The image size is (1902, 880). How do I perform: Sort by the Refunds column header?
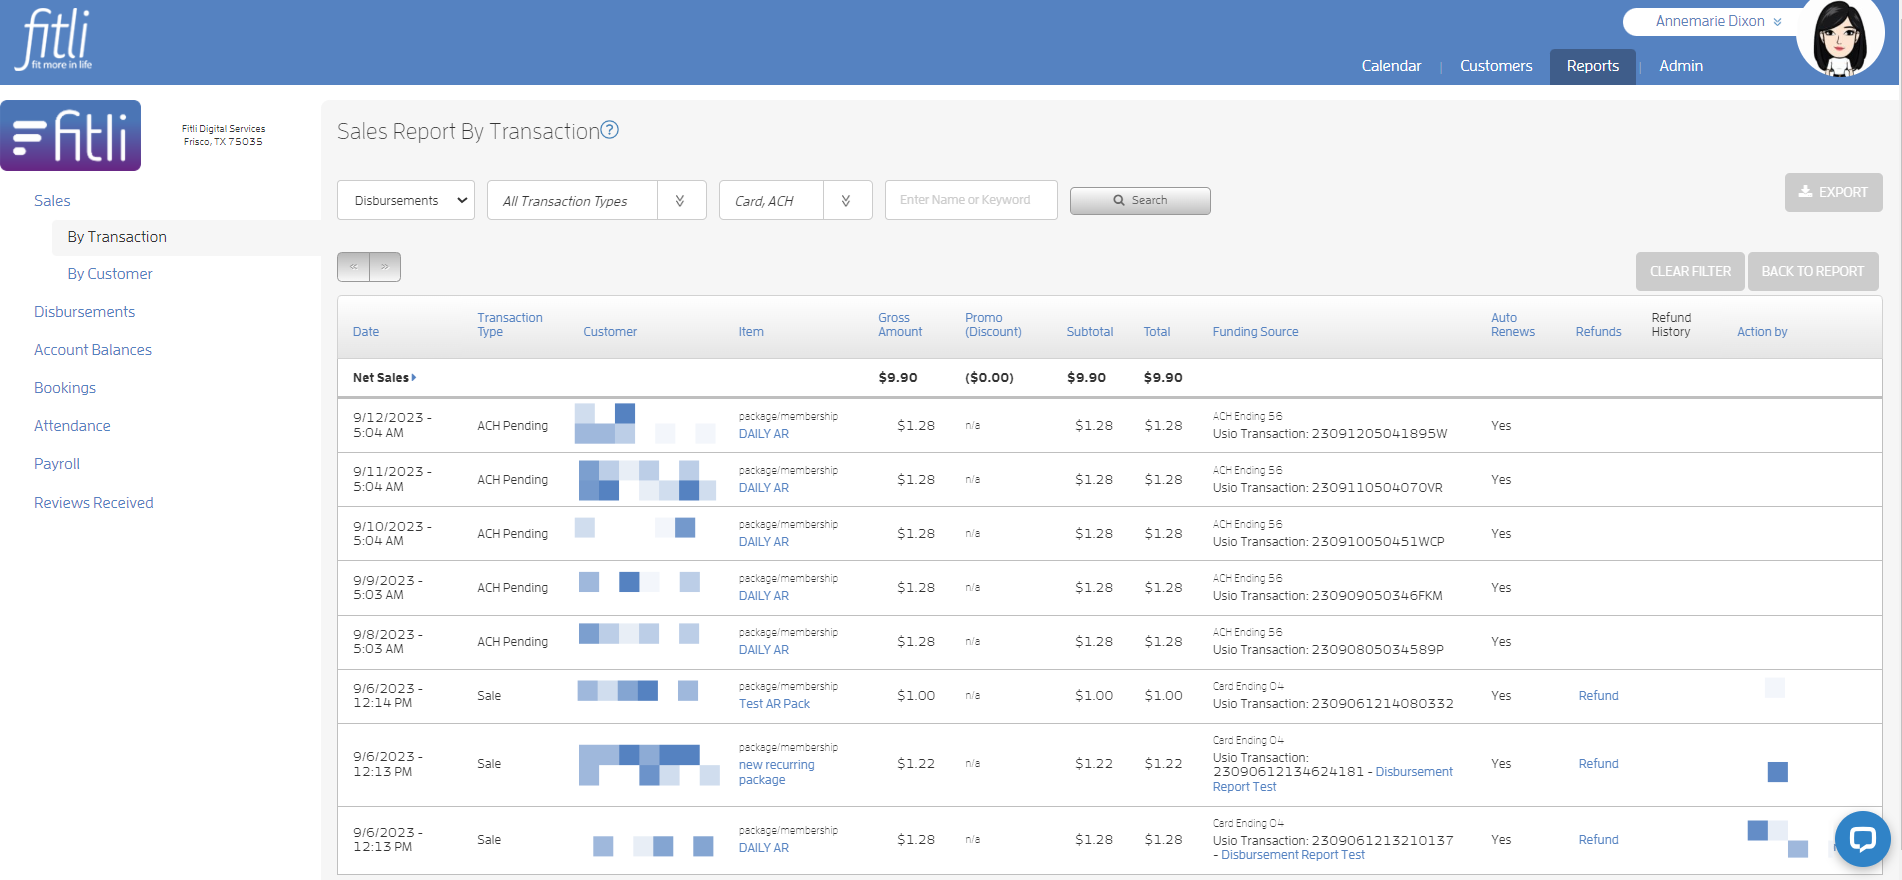1598,332
